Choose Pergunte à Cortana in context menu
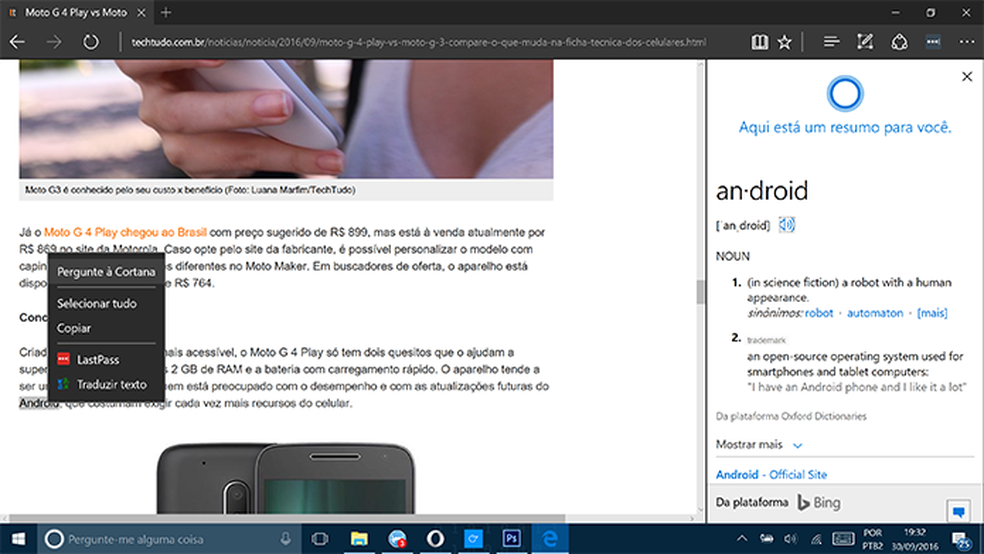This screenshot has height=554, width=984. [106, 272]
